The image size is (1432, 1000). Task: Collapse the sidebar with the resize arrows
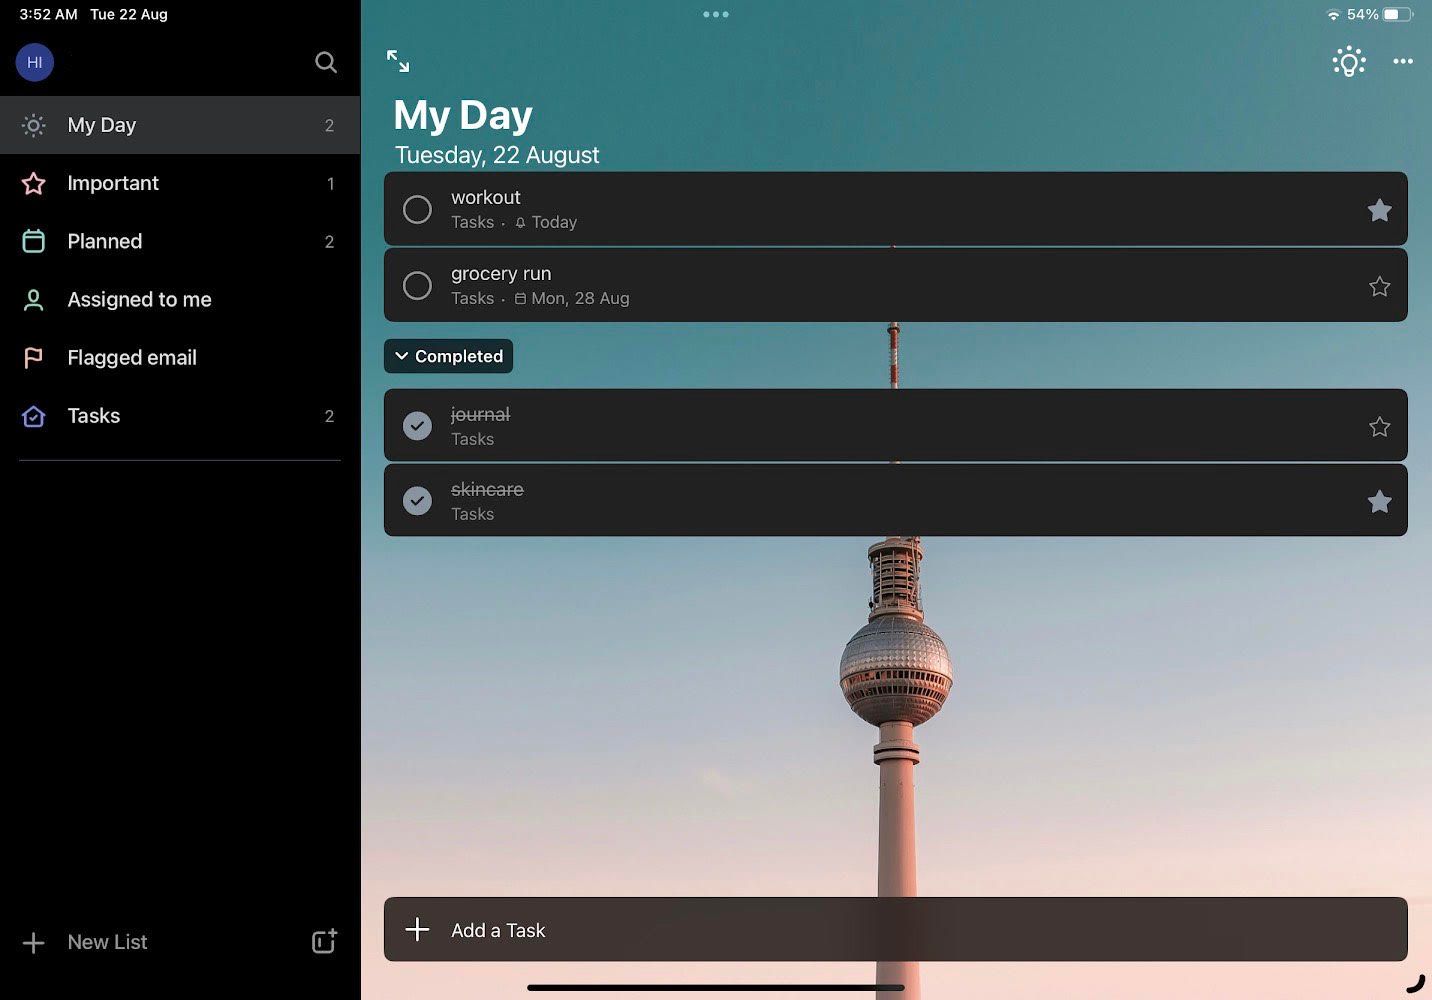[398, 61]
